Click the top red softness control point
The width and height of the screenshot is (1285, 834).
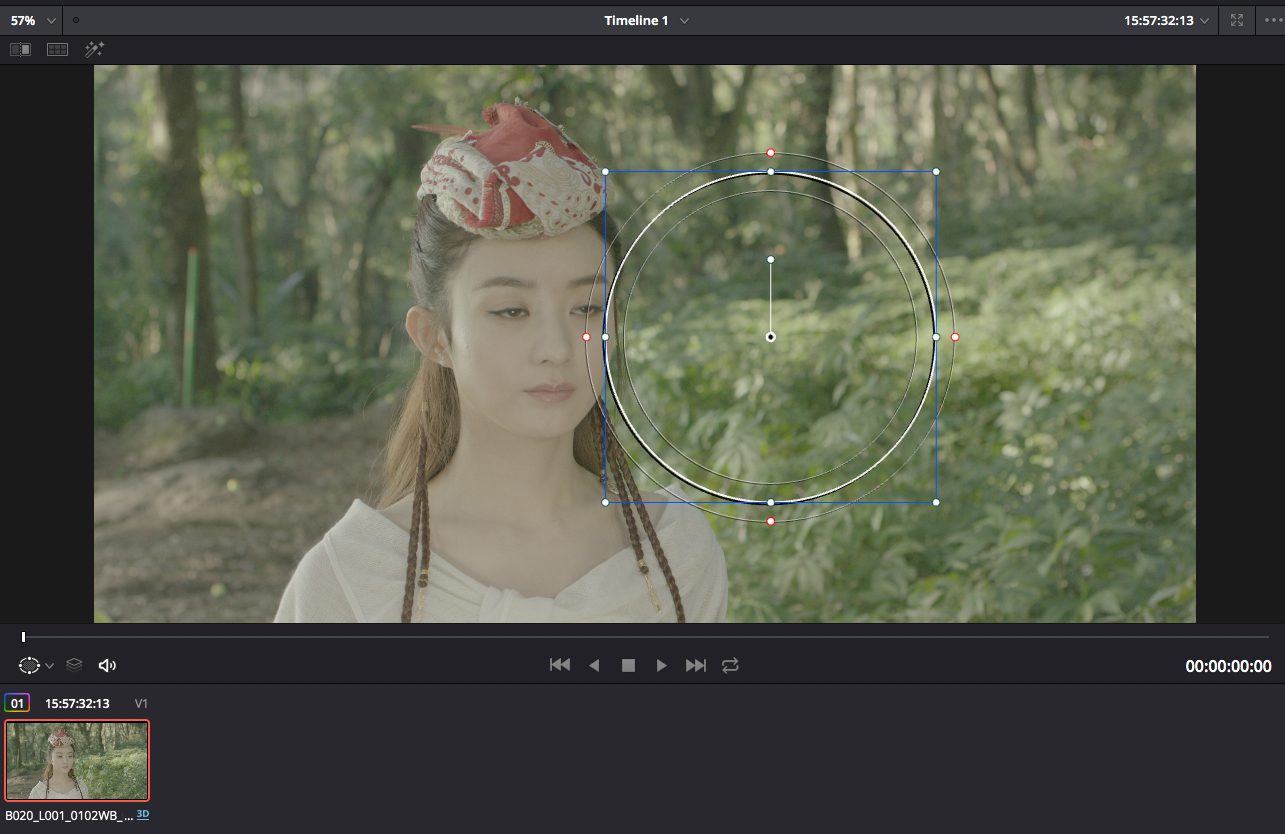pyautogui.click(x=771, y=153)
